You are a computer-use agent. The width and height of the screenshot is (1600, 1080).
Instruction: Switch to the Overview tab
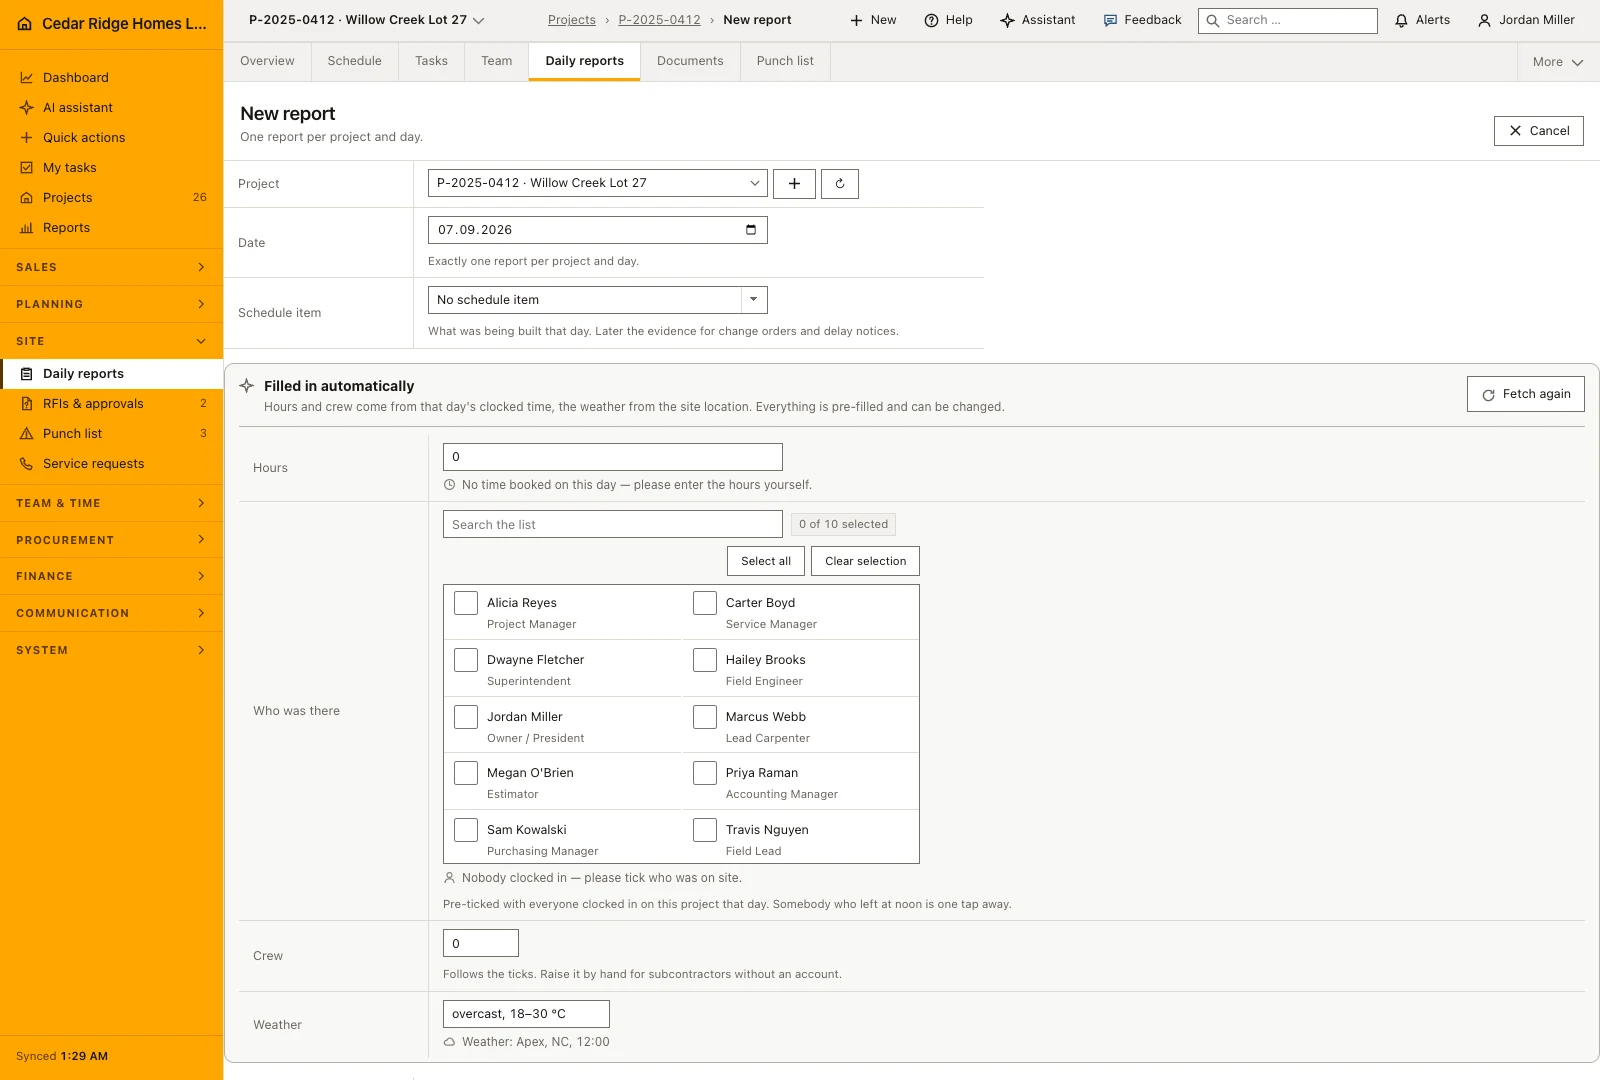tap(267, 61)
